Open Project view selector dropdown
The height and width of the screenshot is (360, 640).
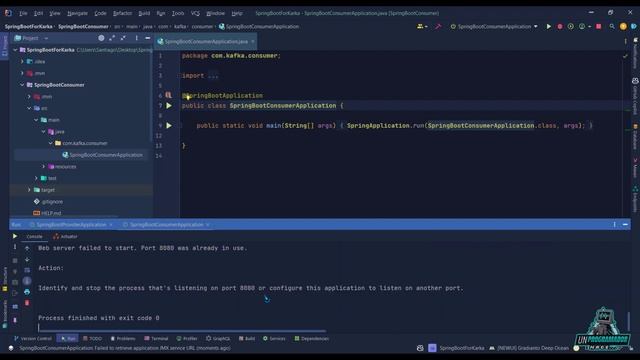pos(31,38)
